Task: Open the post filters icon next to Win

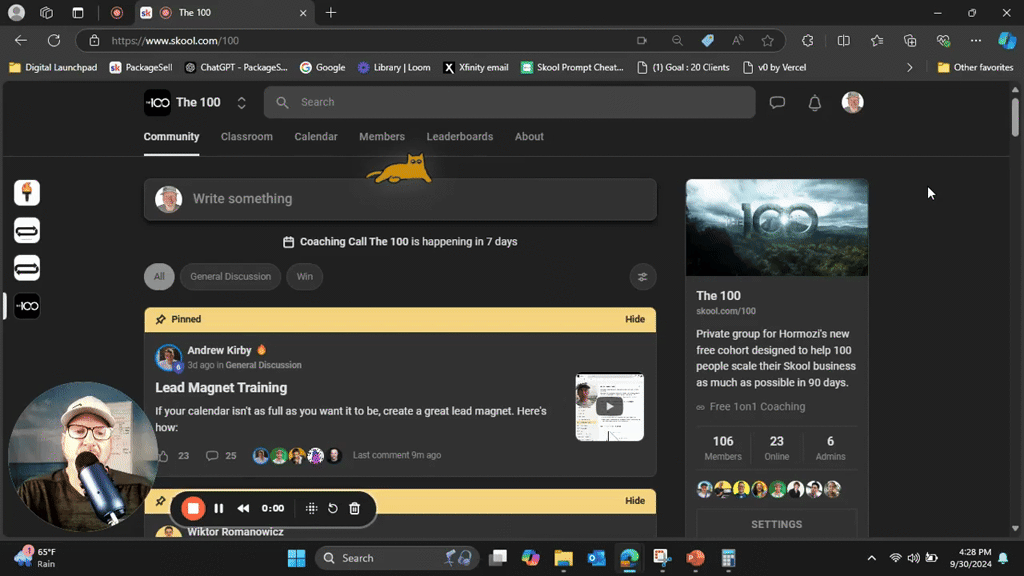Action: 643,277
